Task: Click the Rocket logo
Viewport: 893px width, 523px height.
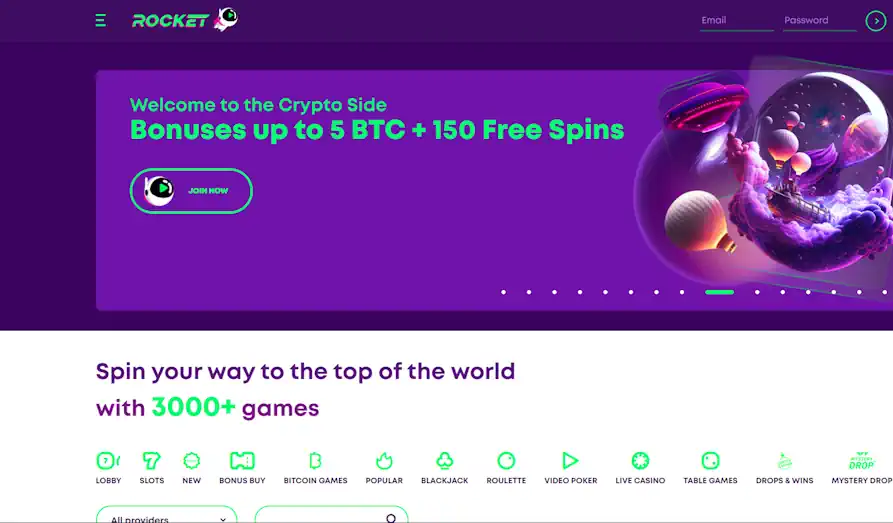Action: pos(185,20)
